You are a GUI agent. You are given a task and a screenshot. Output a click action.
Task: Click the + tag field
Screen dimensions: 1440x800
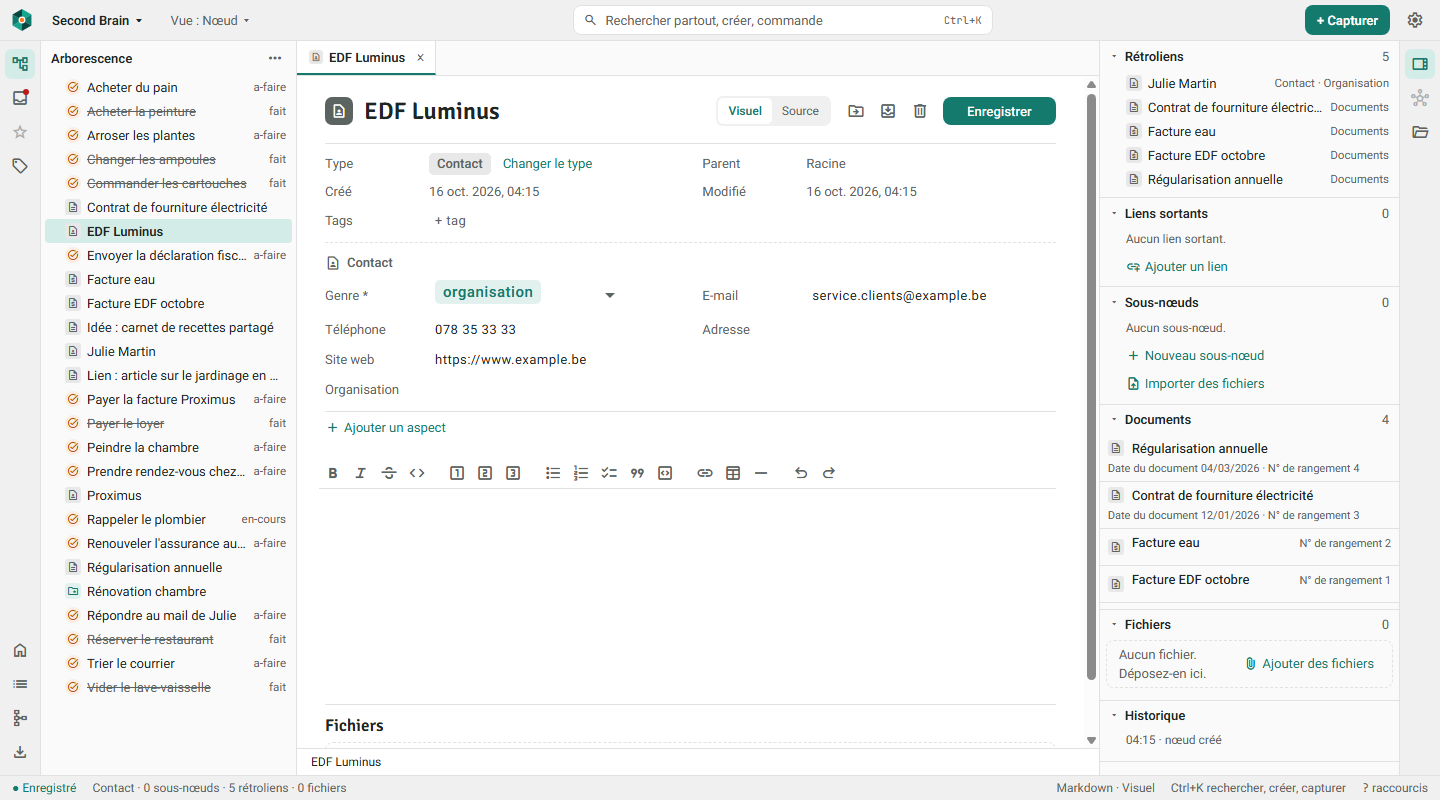pyautogui.click(x=450, y=221)
